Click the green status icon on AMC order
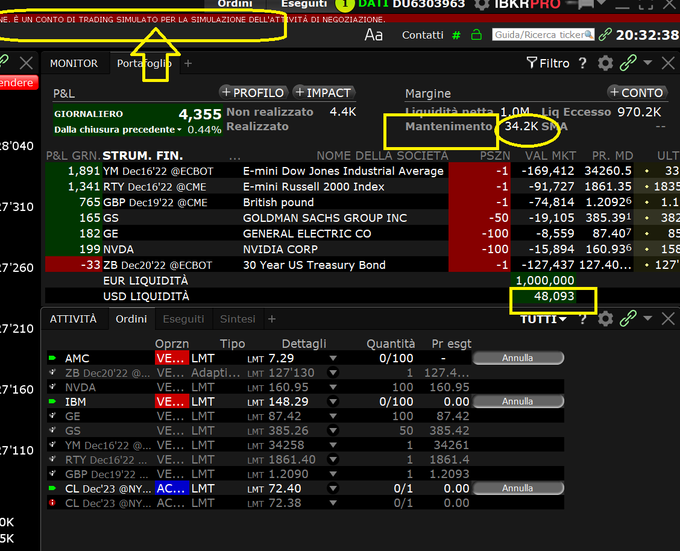This screenshot has width=680, height=551. pos(52,358)
